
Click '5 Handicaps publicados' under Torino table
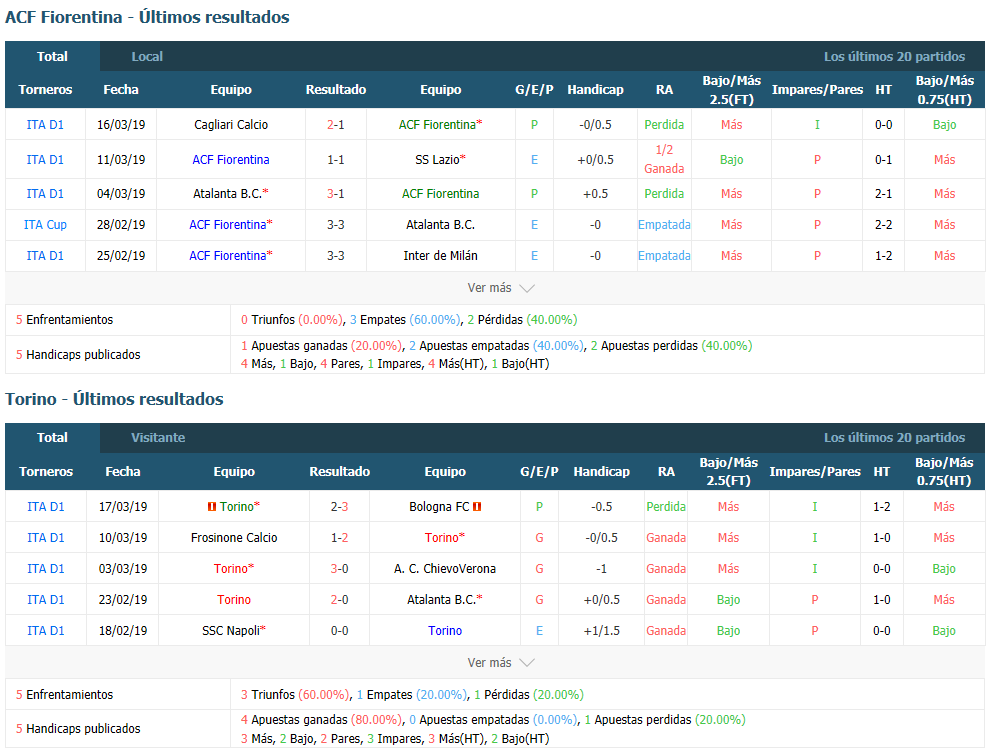tap(78, 728)
